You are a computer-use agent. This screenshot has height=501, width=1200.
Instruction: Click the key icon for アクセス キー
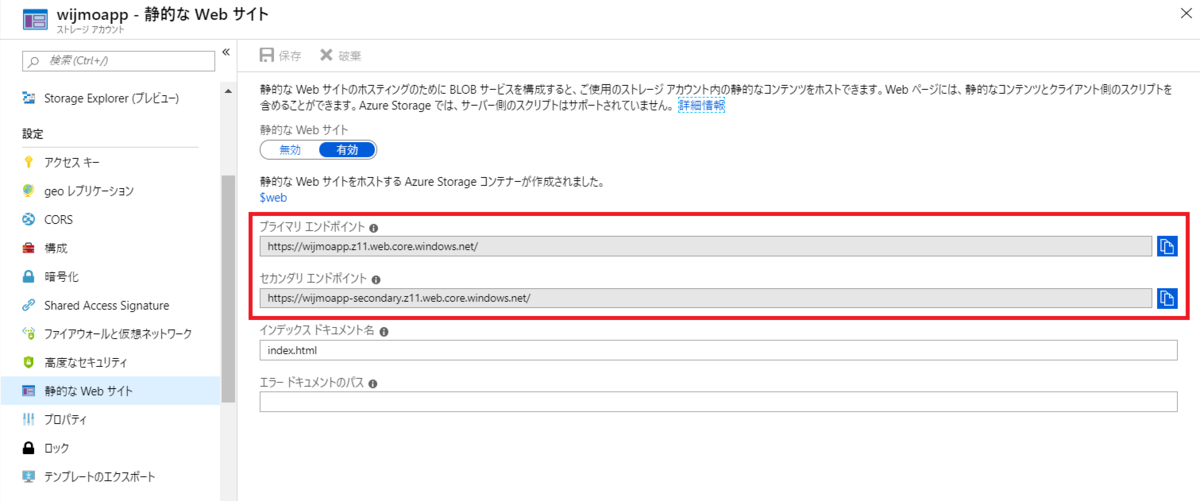pyautogui.click(x=28, y=162)
